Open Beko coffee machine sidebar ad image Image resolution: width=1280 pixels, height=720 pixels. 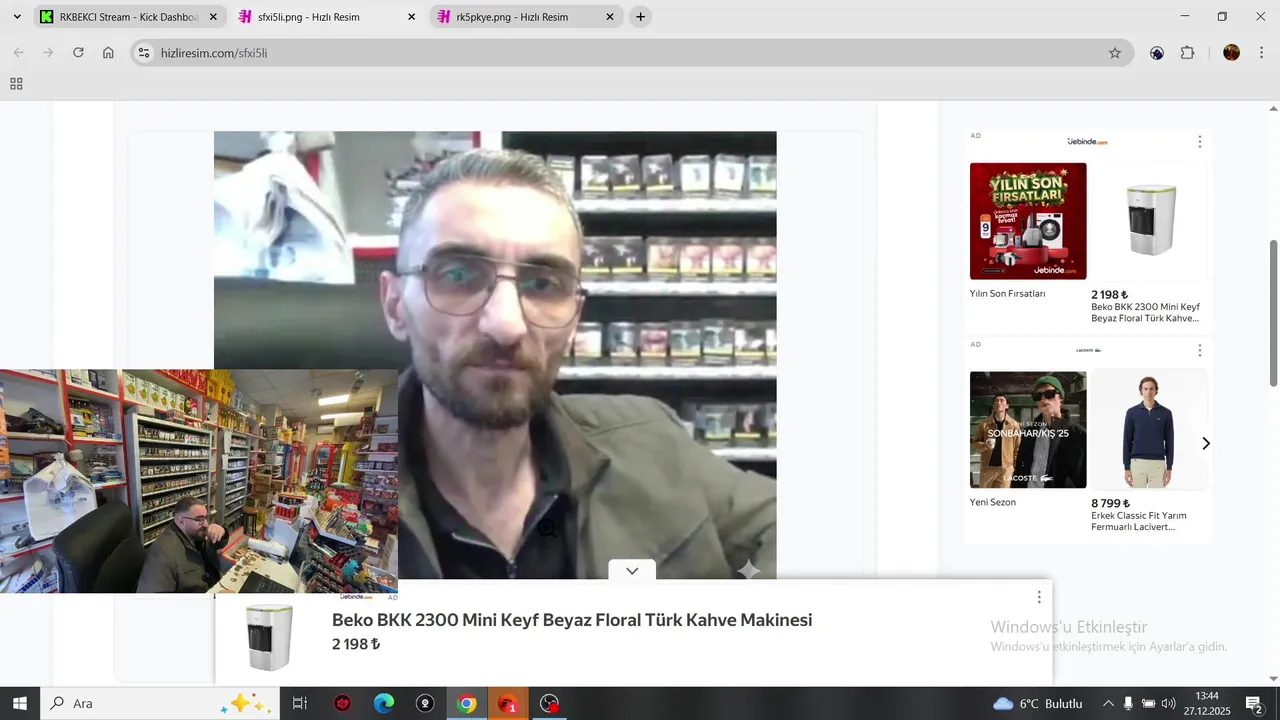1149,221
